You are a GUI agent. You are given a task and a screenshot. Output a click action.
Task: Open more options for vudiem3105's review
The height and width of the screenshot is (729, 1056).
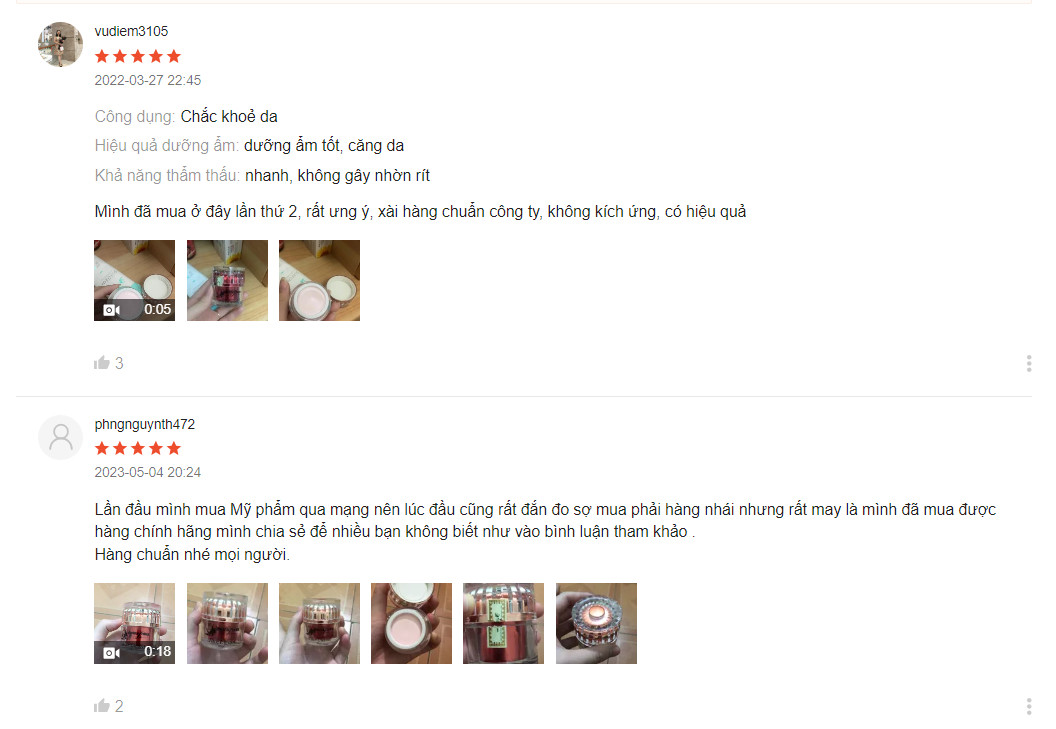(x=1029, y=364)
